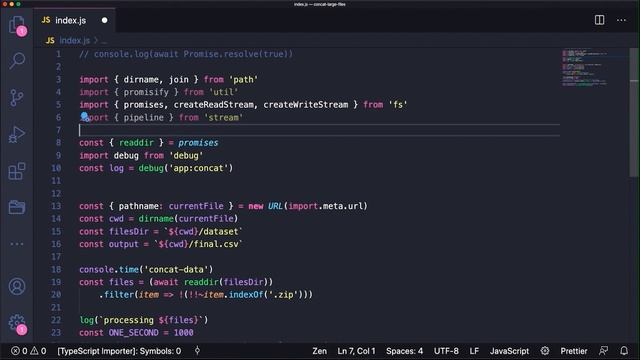Screen dimensions: 640x360
Task: Click the vertical editor scrollbar
Action: click(x=634, y=113)
